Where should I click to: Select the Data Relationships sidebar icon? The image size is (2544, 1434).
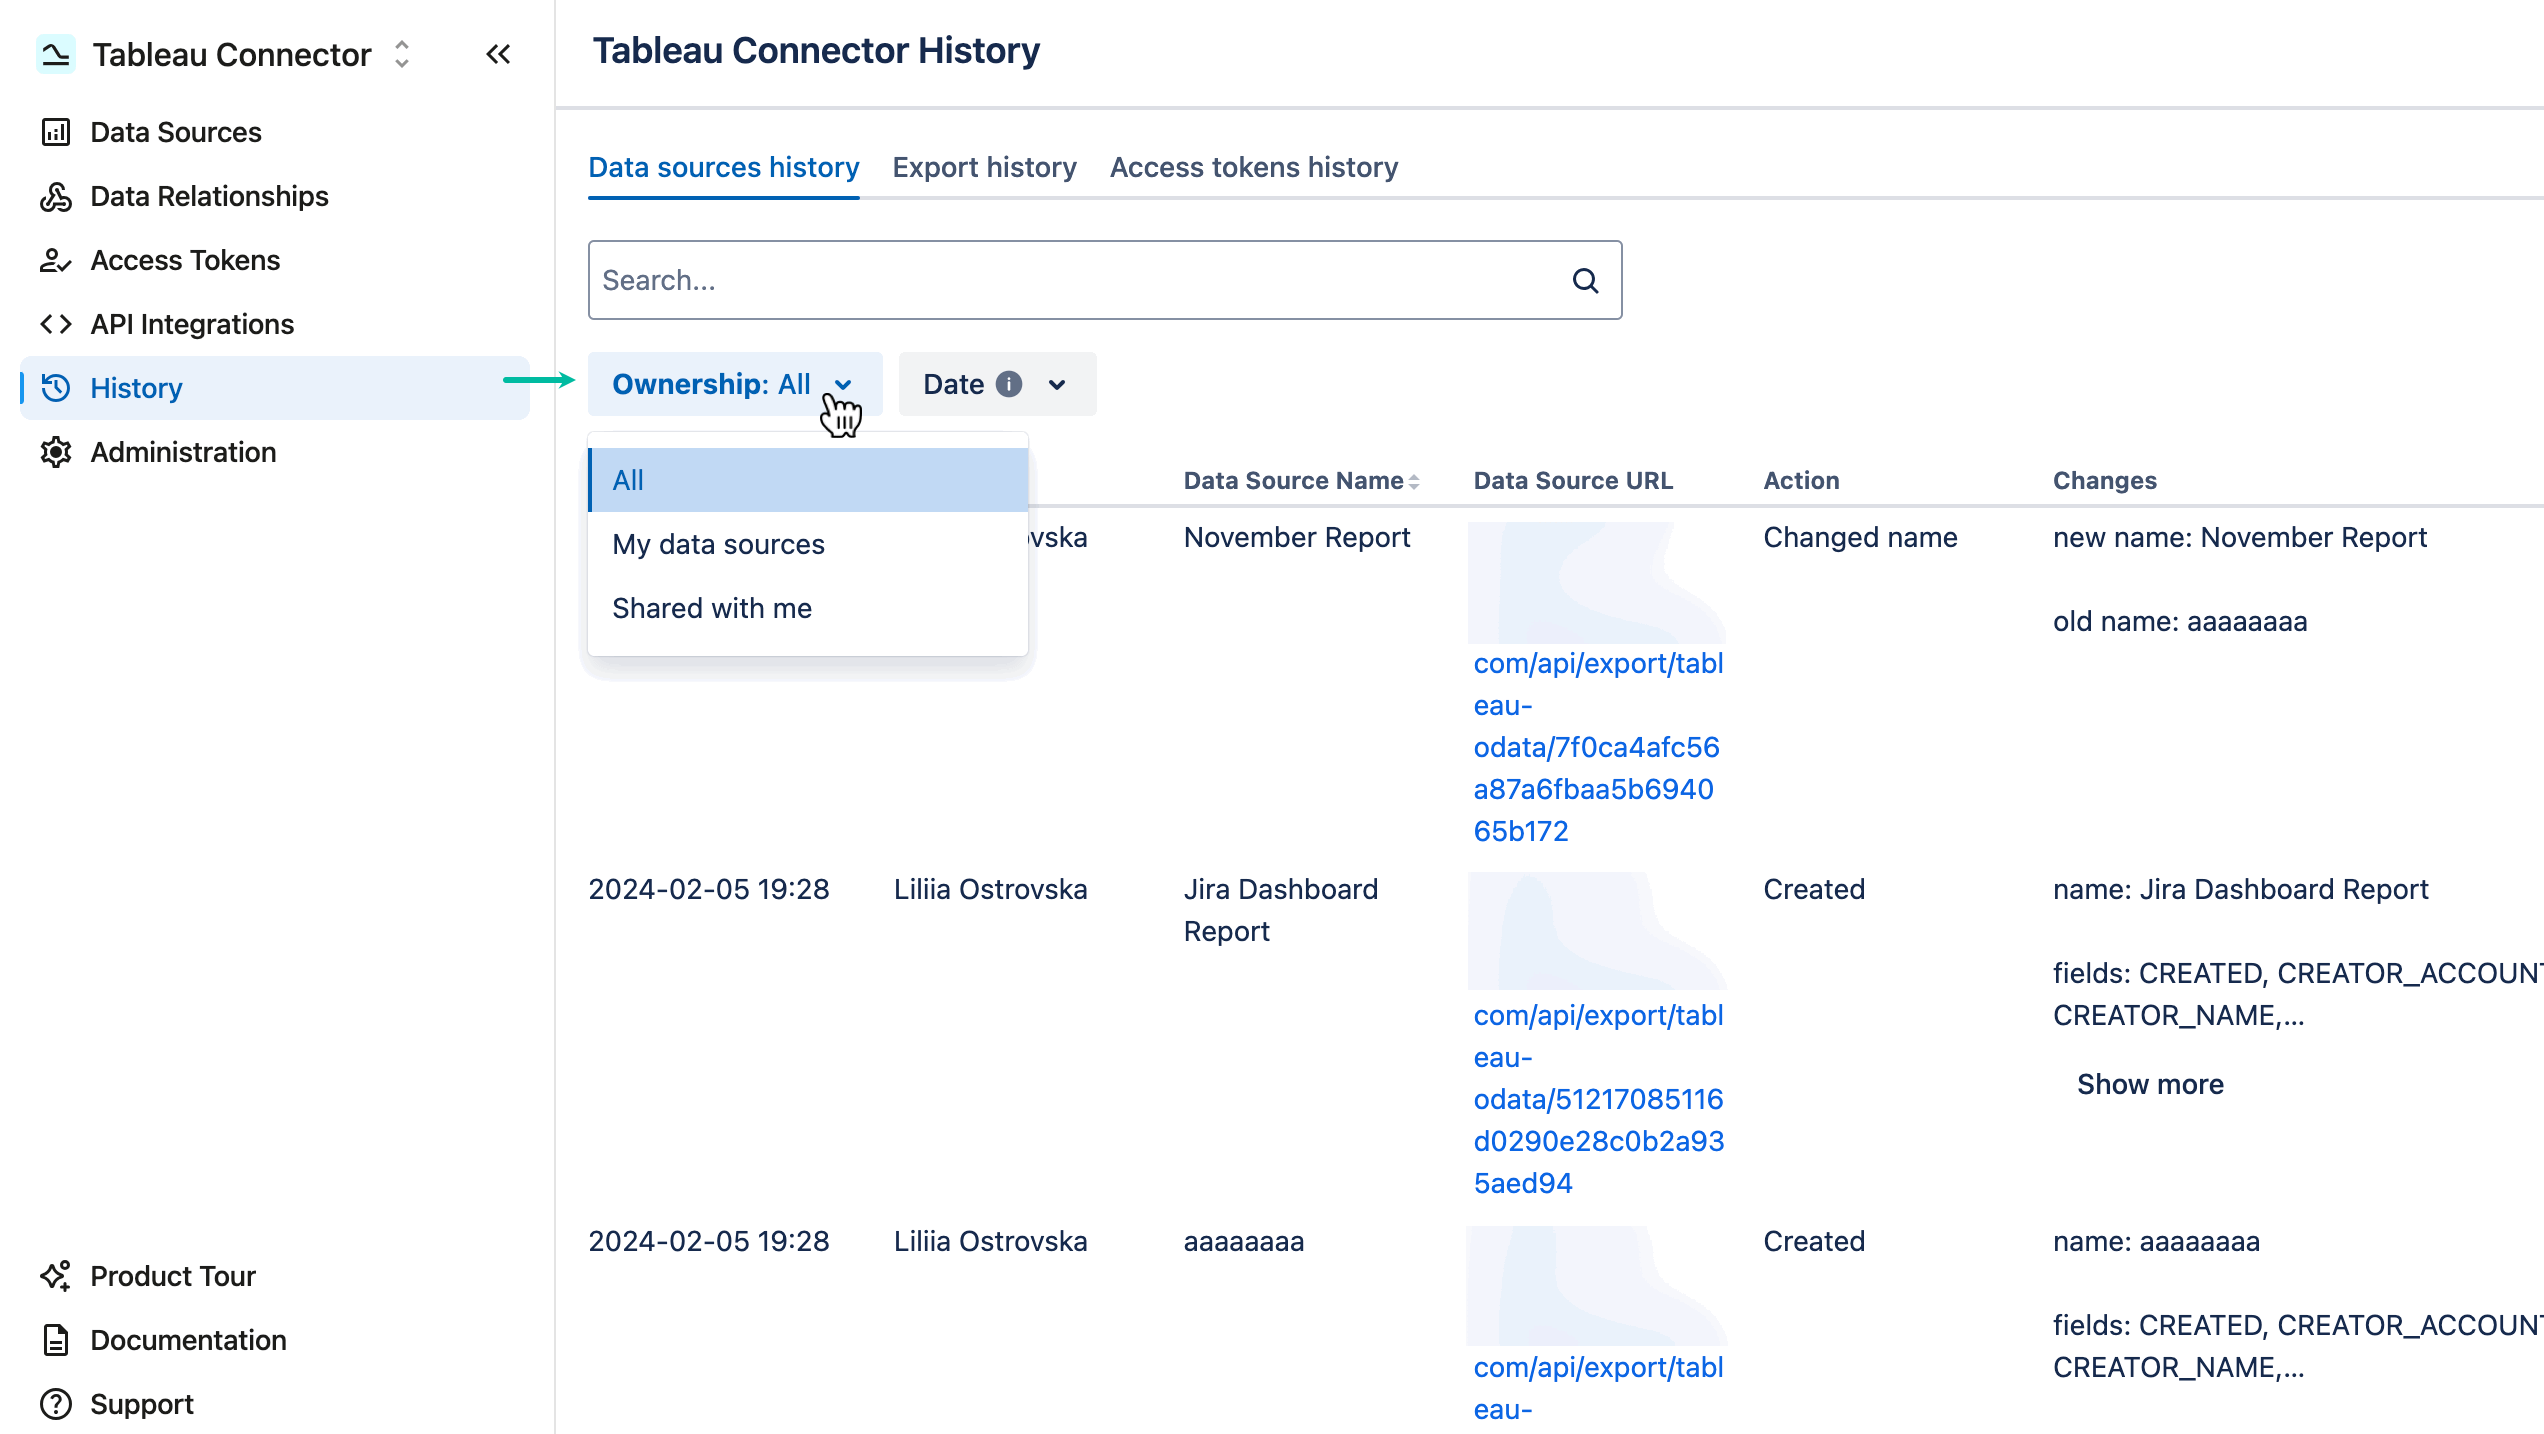(56, 196)
